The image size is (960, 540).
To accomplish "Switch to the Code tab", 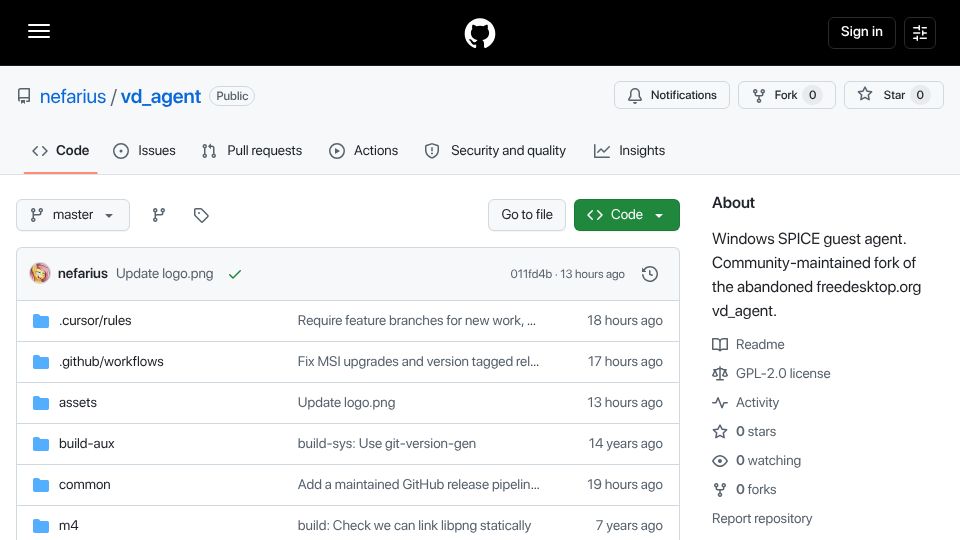I will pyautogui.click(x=61, y=151).
